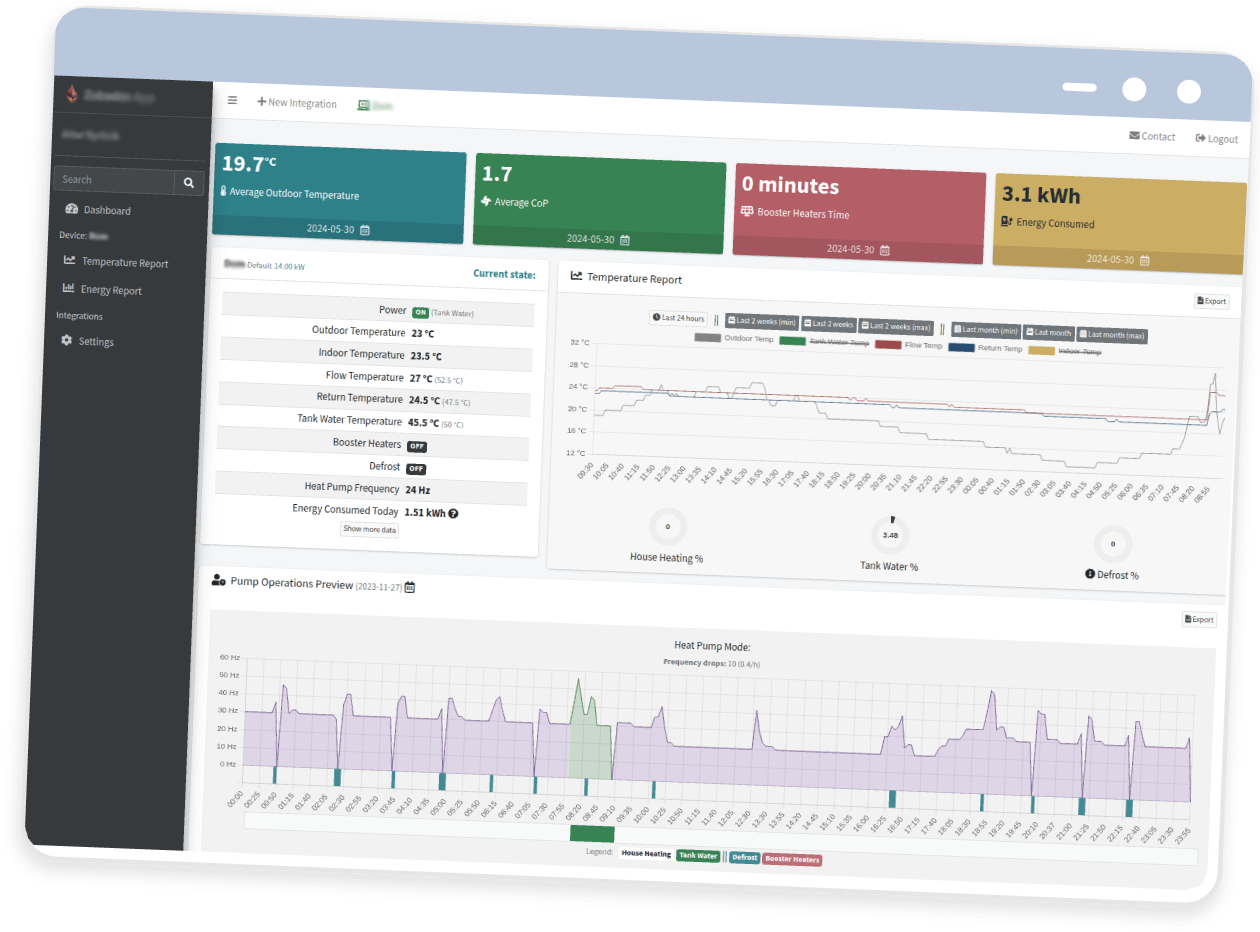Open Pump Operations Preview date calendar icon
The height and width of the screenshot is (932, 1260).
pos(410,587)
